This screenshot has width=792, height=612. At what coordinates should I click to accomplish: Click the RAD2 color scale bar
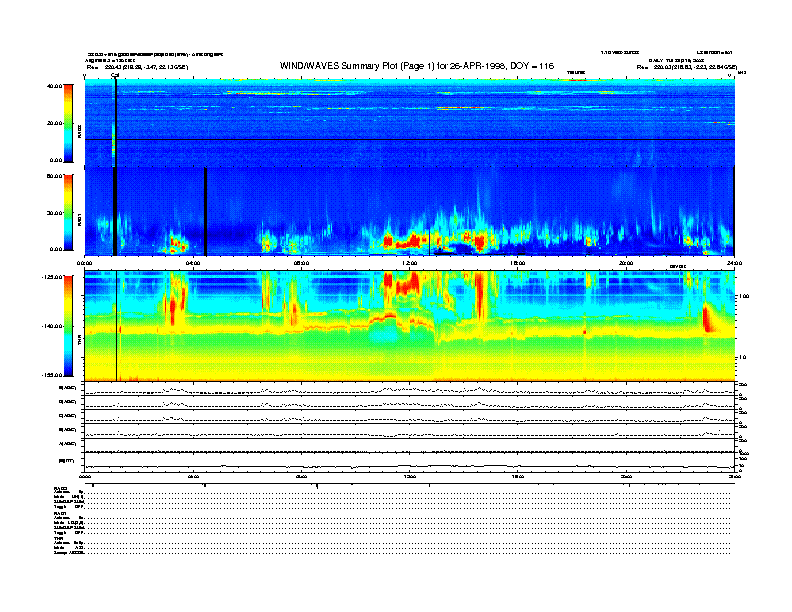[68, 123]
